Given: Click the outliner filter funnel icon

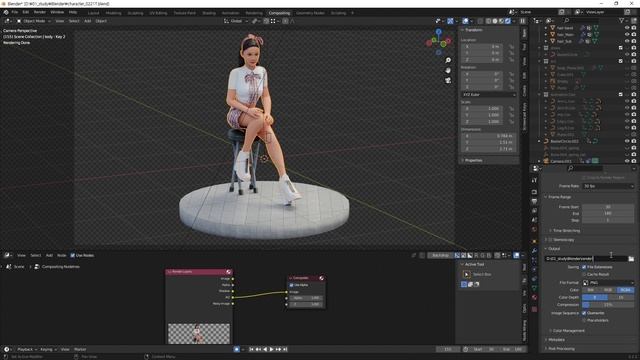Looking at the screenshot, I should click(x=622, y=20).
